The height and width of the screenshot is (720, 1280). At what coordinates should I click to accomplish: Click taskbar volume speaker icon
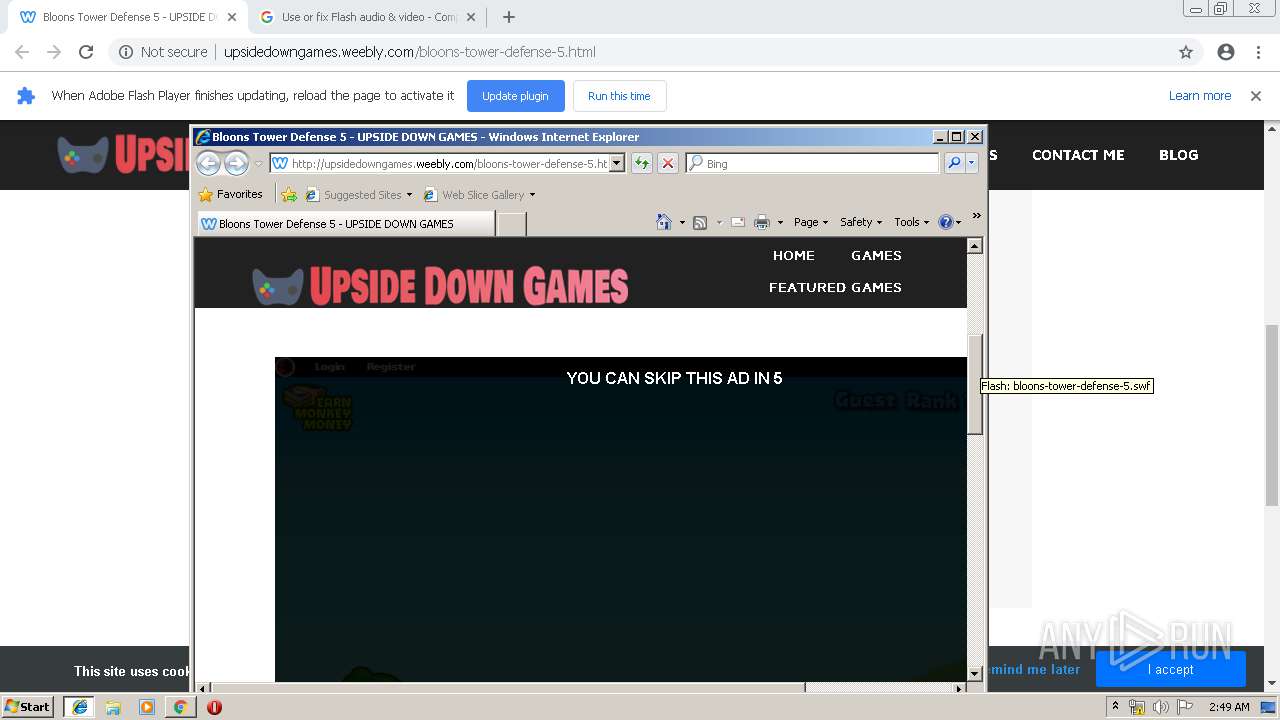pos(1161,707)
